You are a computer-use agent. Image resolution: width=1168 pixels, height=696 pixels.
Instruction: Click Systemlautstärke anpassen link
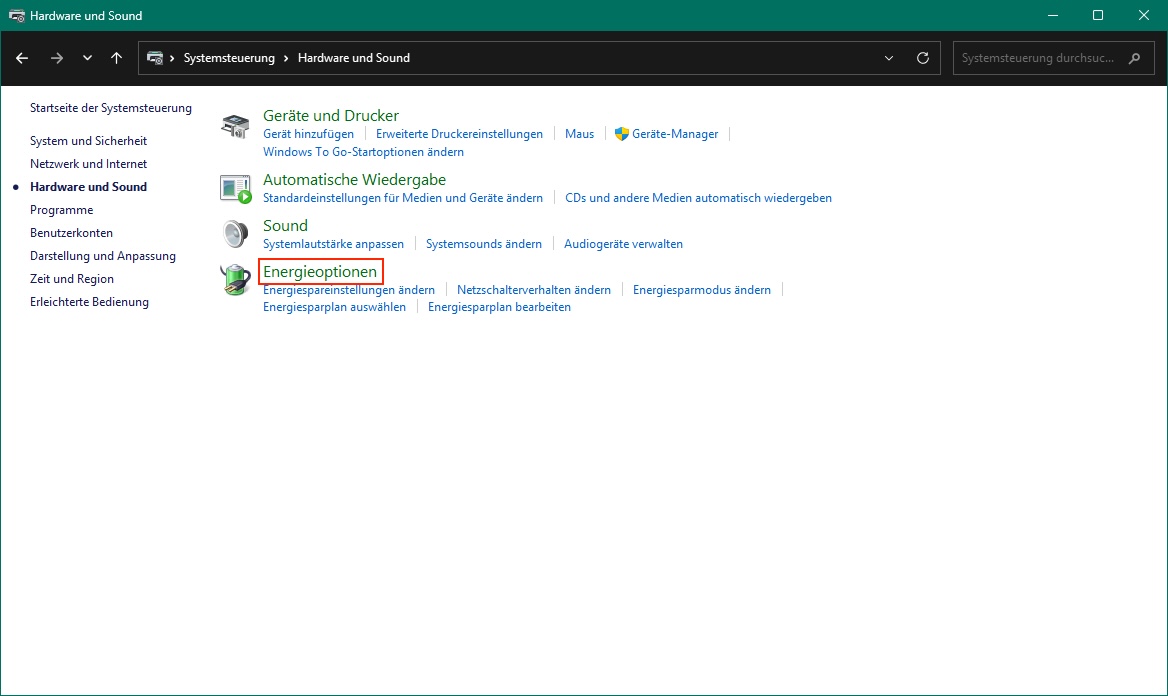pyautogui.click(x=333, y=244)
